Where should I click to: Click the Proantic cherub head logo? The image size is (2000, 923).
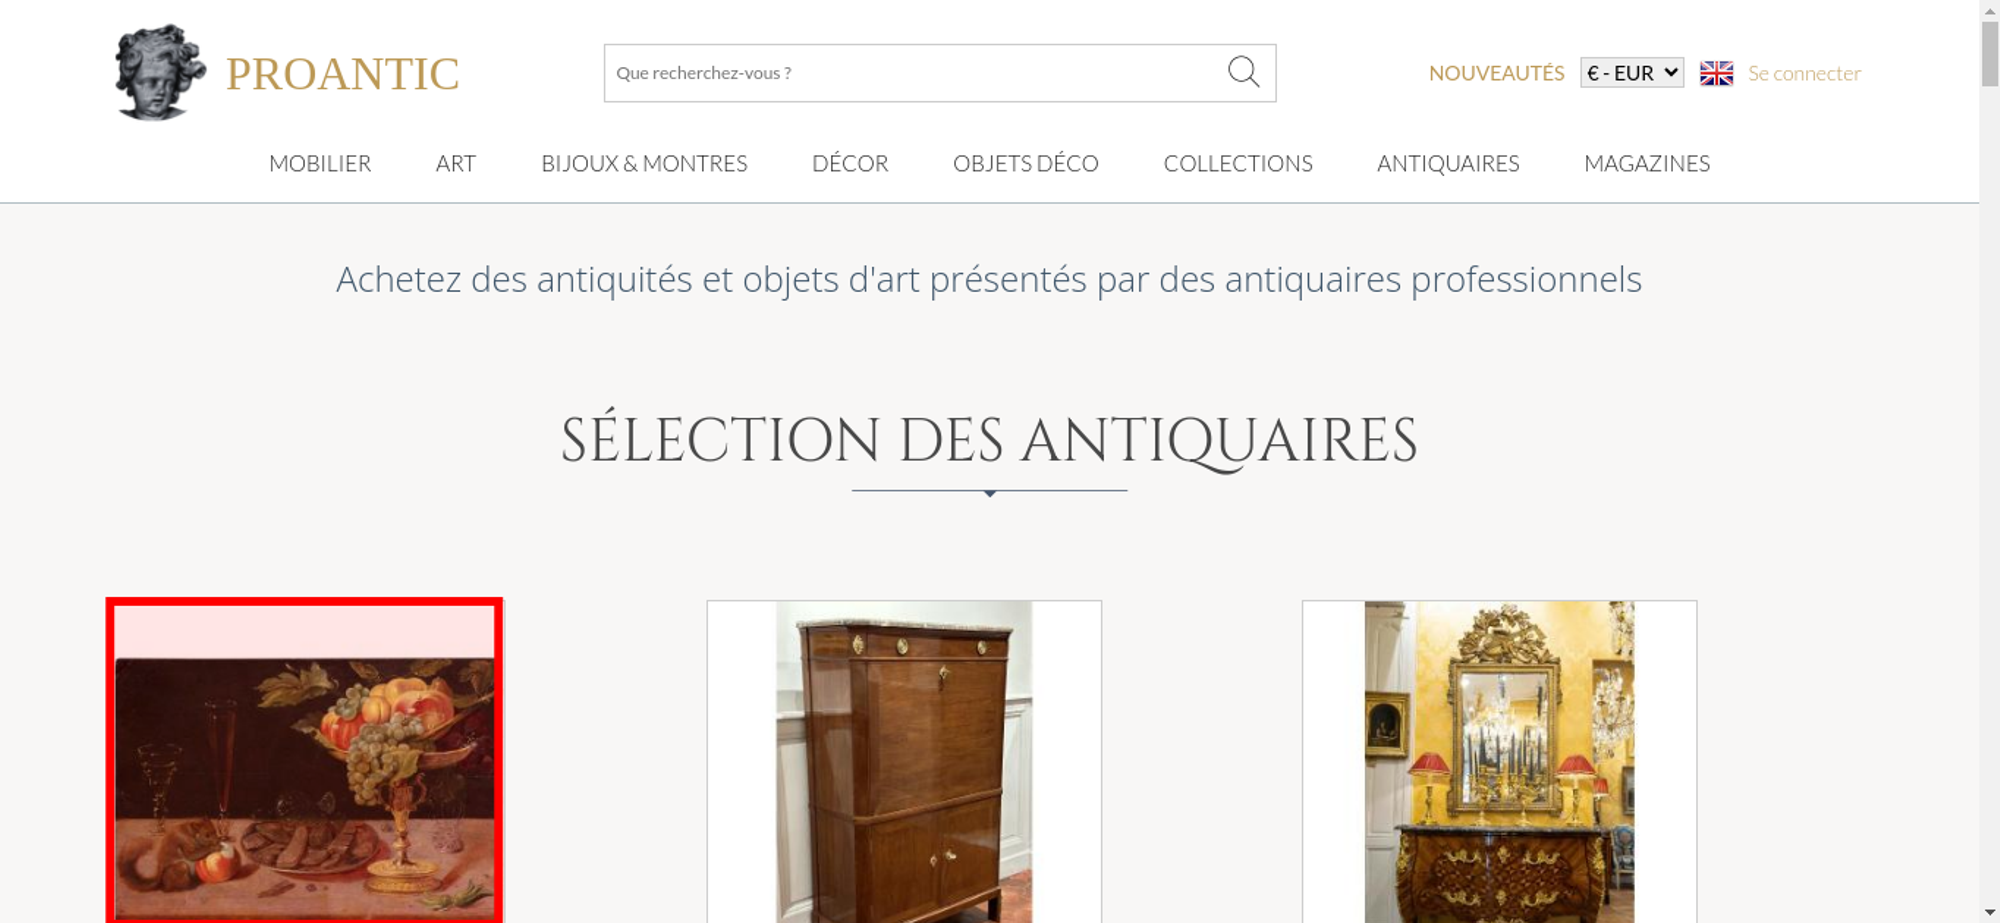[160, 73]
